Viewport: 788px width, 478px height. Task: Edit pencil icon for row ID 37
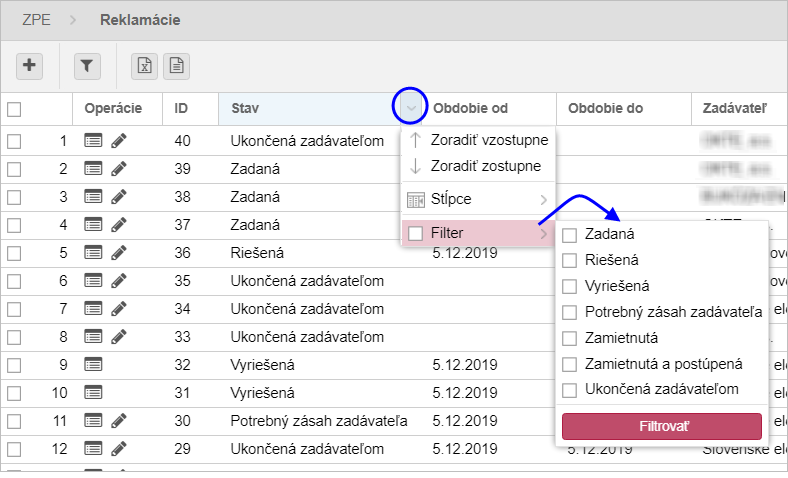[119, 225]
